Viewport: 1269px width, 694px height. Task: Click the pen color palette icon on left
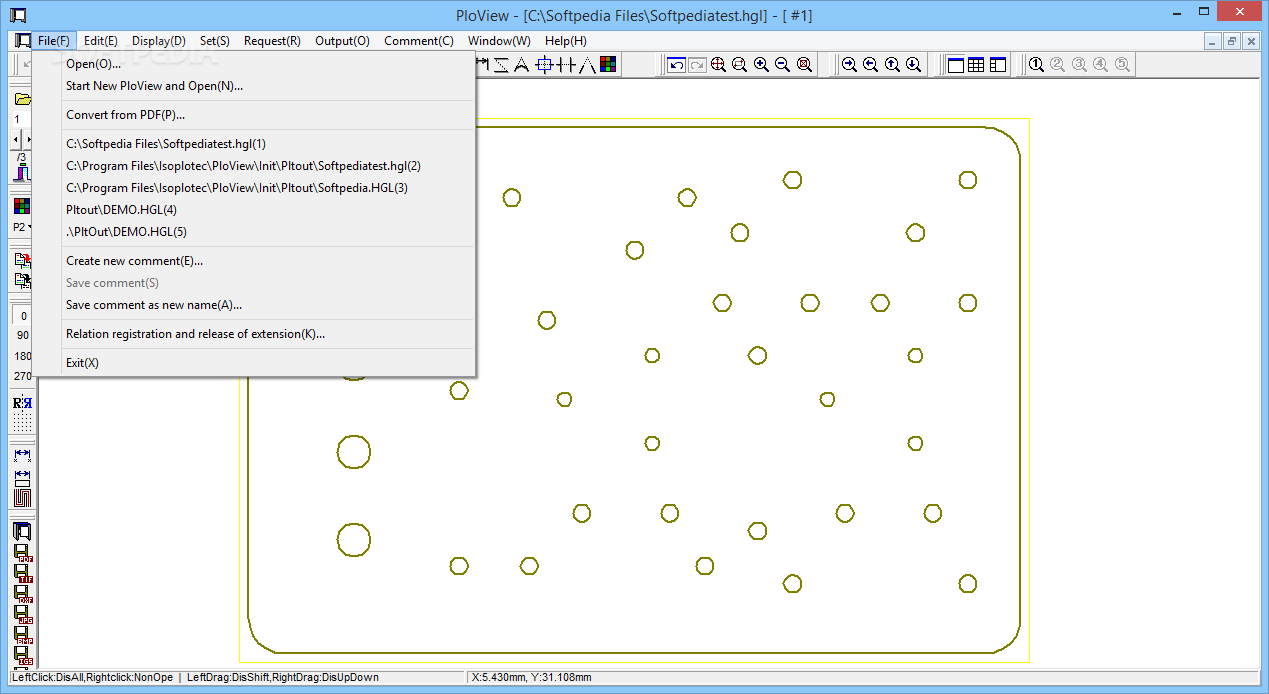22,206
